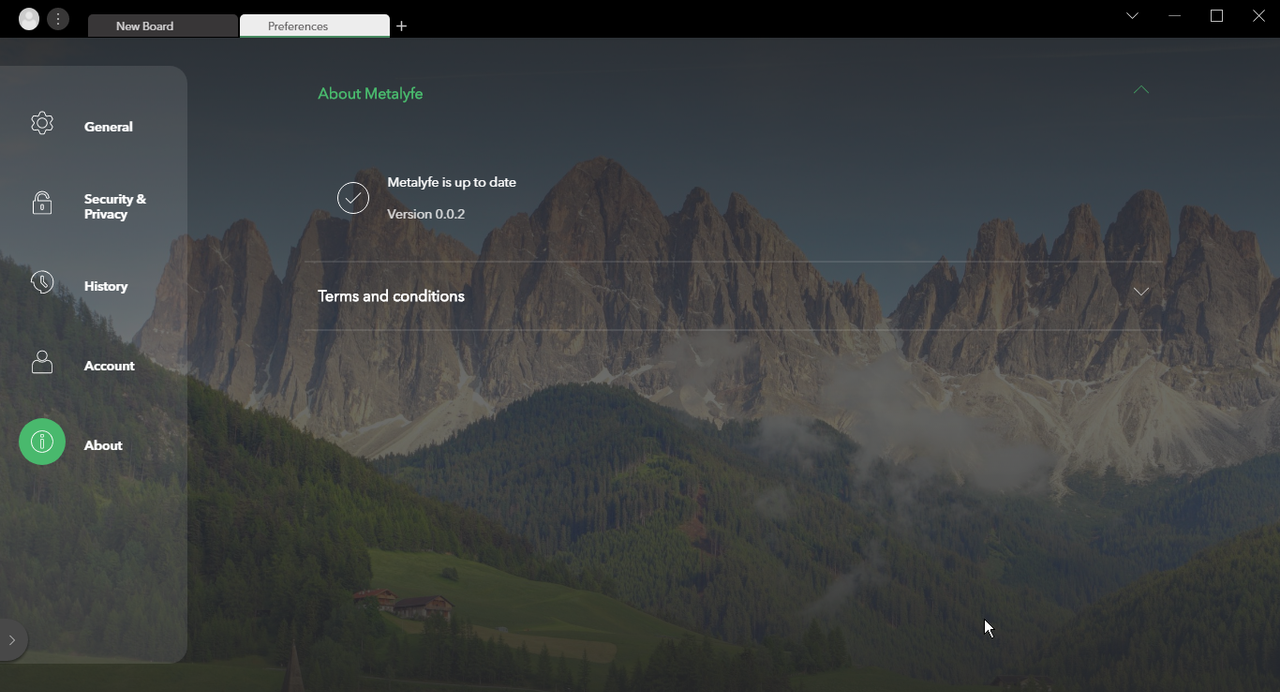Screen dimensions: 1280x692
Task: Switch to the New Board tab
Action: pyautogui.click(x=163, y=26)
